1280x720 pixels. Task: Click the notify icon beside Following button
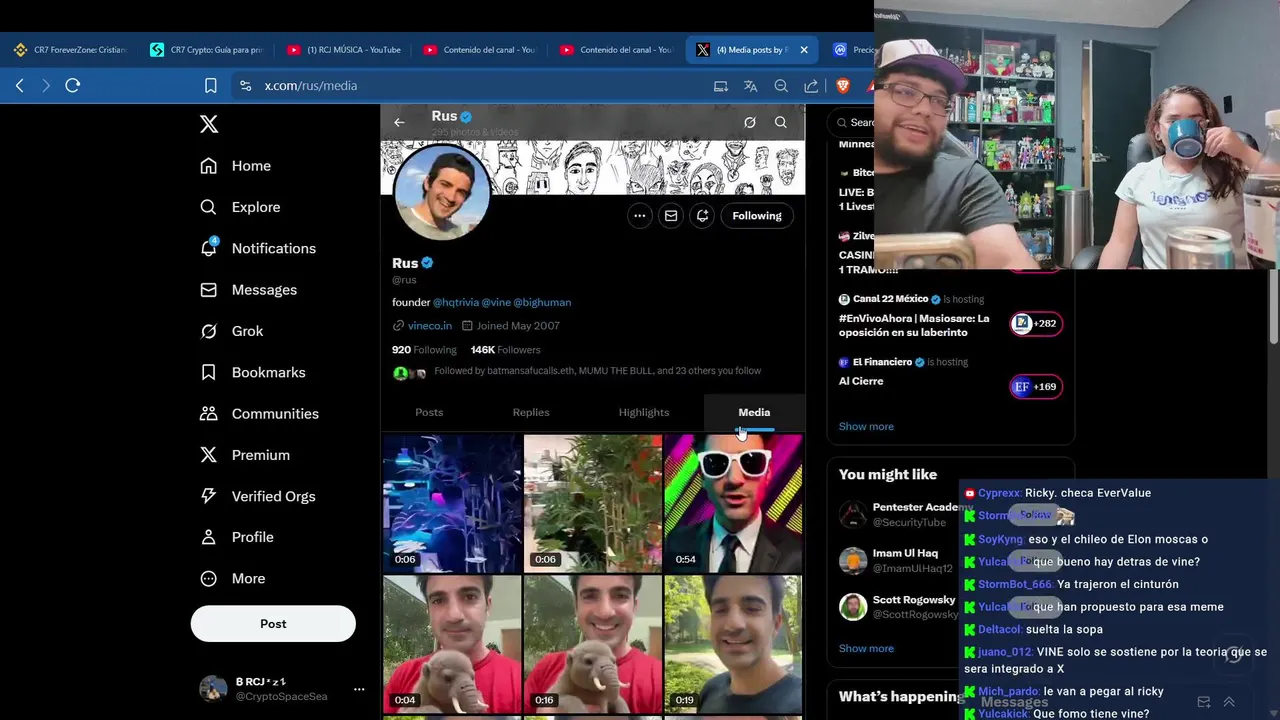click(703, 216)
